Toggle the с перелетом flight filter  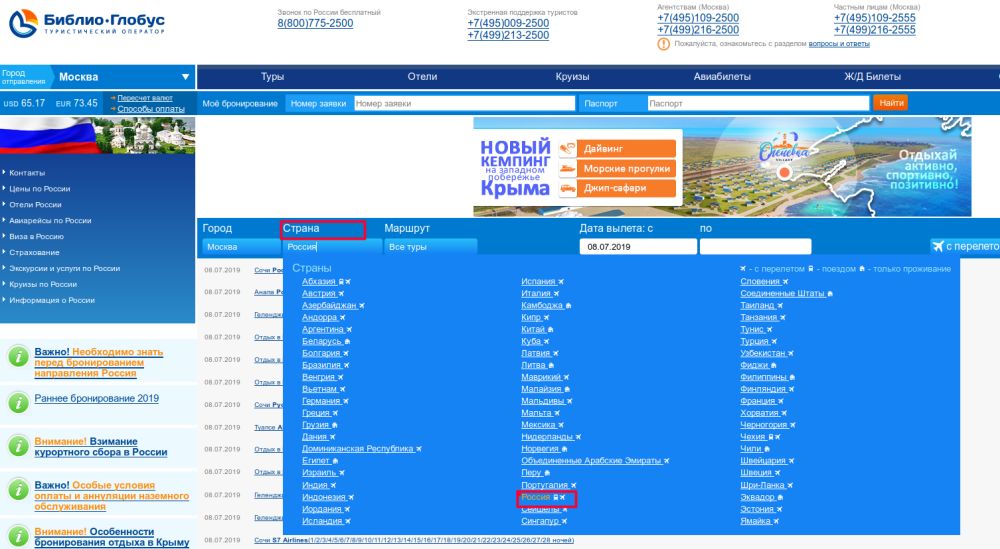[964, 247]
